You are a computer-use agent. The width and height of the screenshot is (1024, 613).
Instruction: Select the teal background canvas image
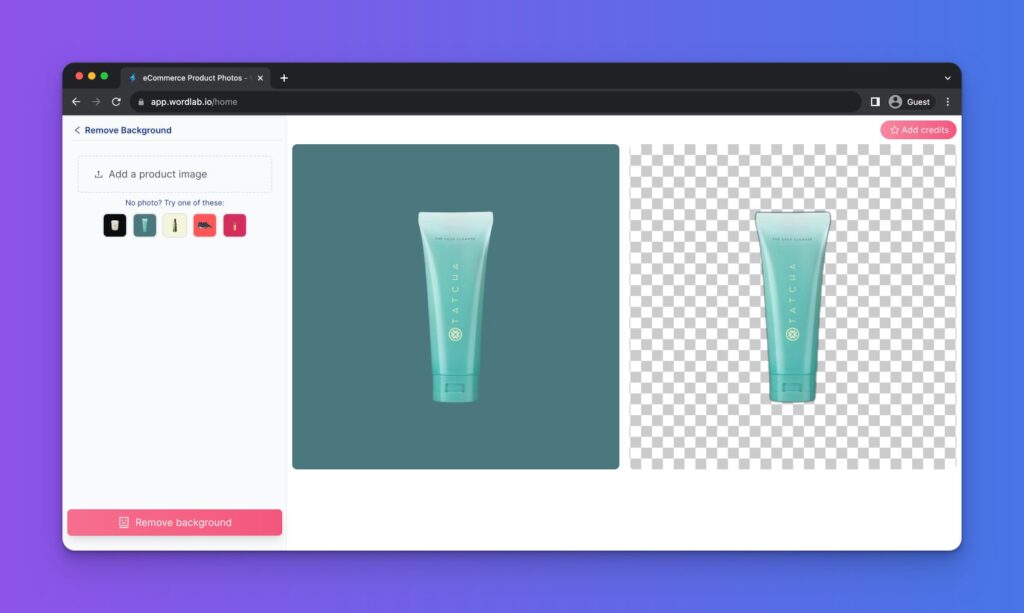pos(455,305)
